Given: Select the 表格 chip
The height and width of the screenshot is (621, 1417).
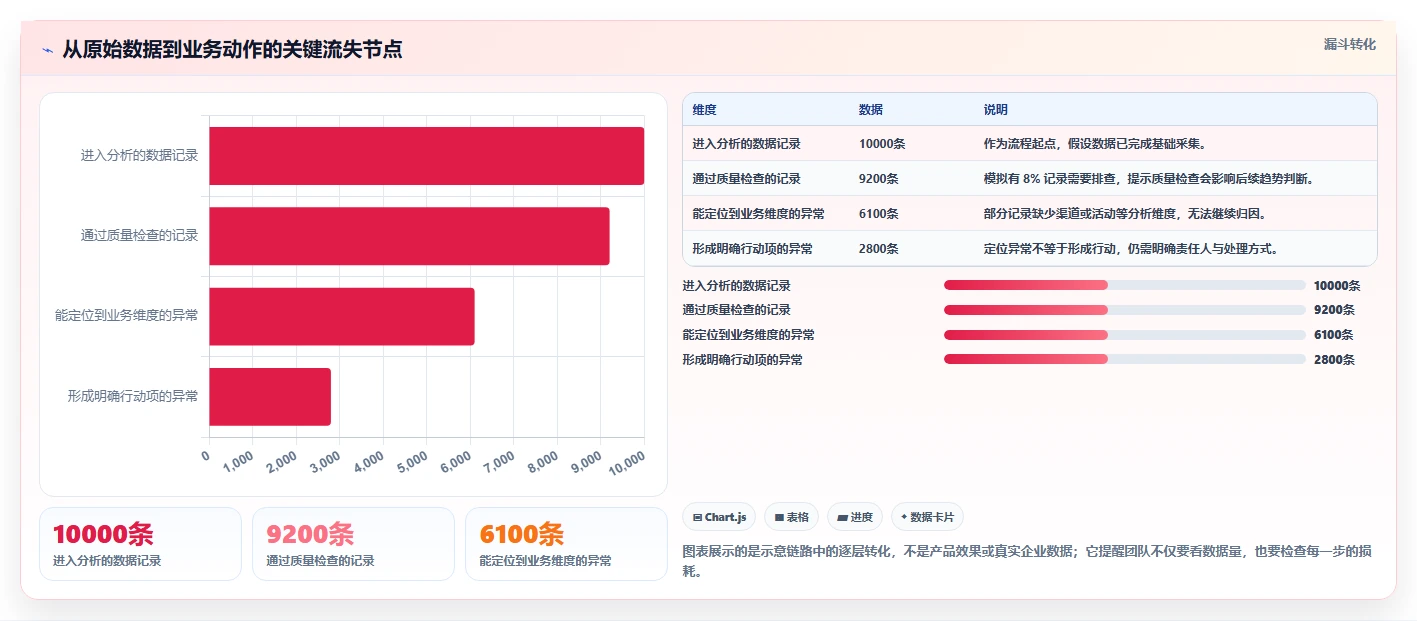Looking at the screenshot, I should point(791,517).
